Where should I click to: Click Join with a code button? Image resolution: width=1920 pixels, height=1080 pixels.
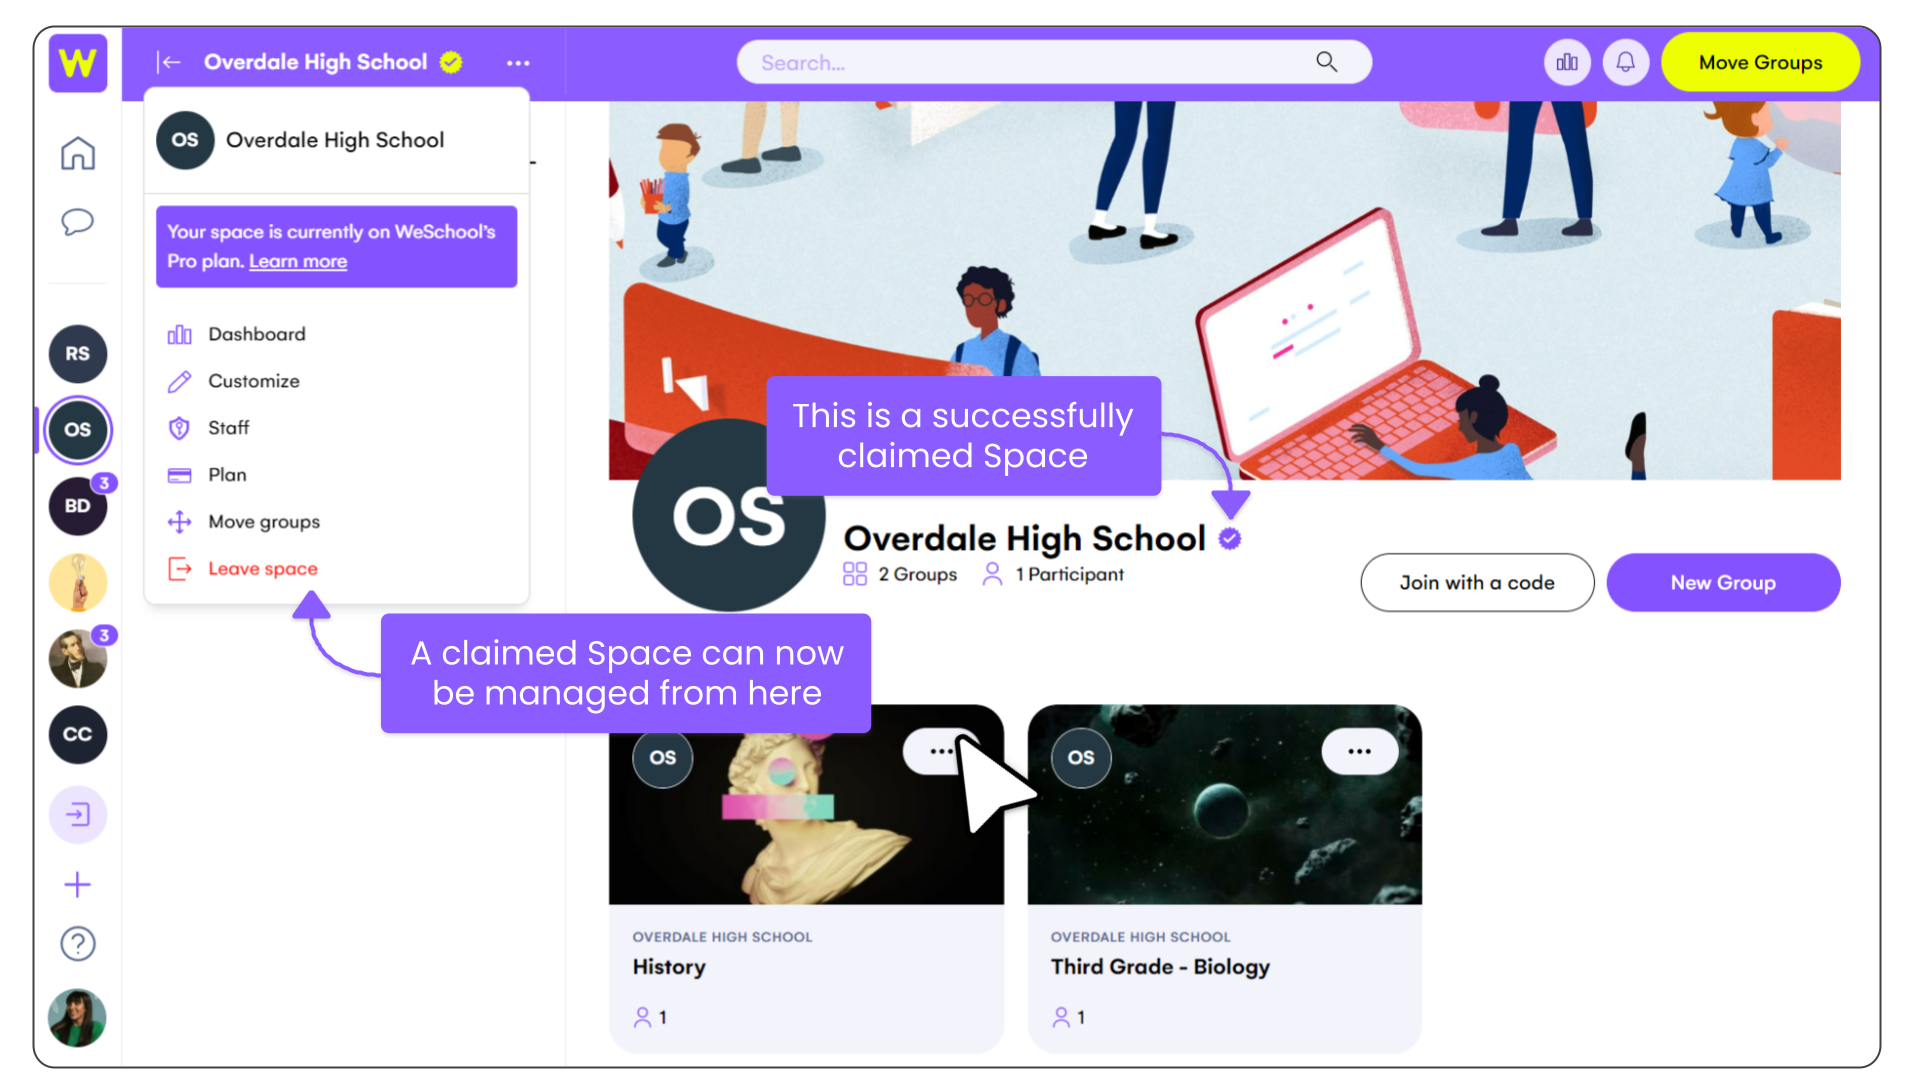pos(1477,582)
